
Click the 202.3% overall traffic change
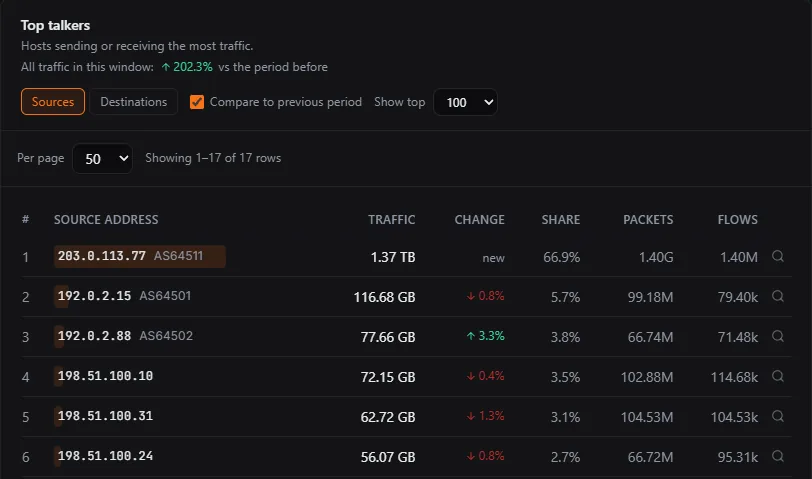point(187,67)
